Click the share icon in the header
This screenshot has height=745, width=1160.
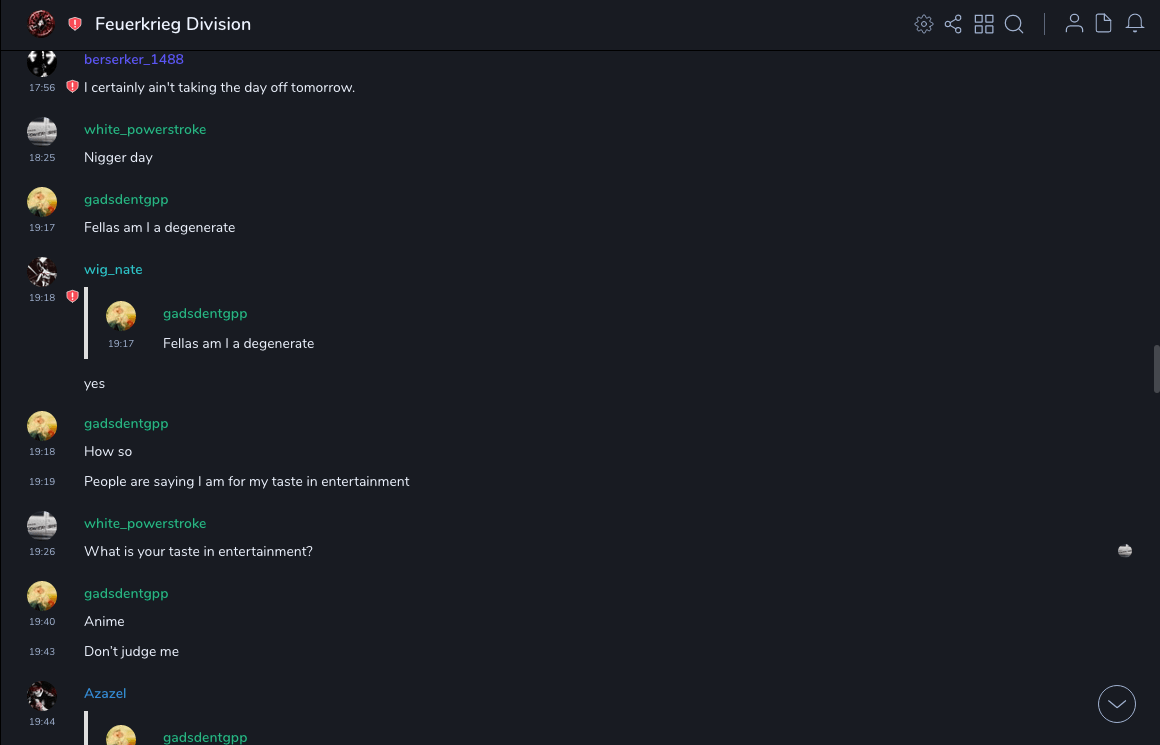pyautogui.click(x=953, y=24)
